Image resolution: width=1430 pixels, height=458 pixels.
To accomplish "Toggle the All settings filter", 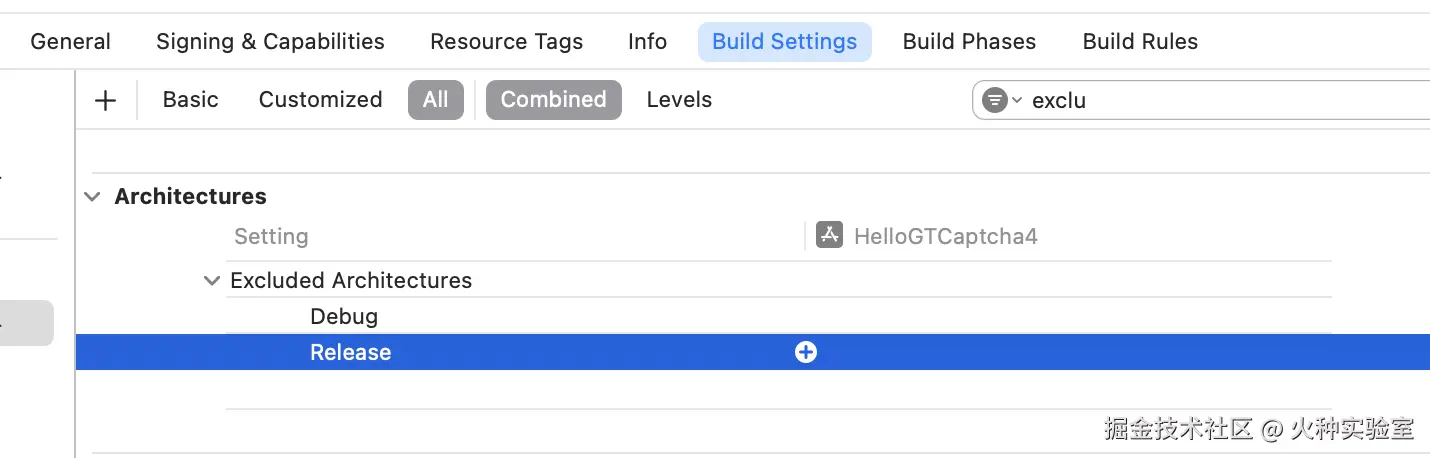I will point(435,100).
